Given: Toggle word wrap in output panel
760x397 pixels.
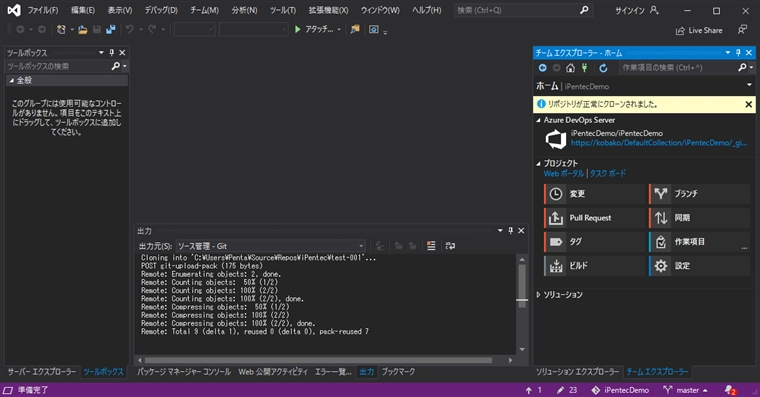Looking at the screenshot, I should coord(450,246).
